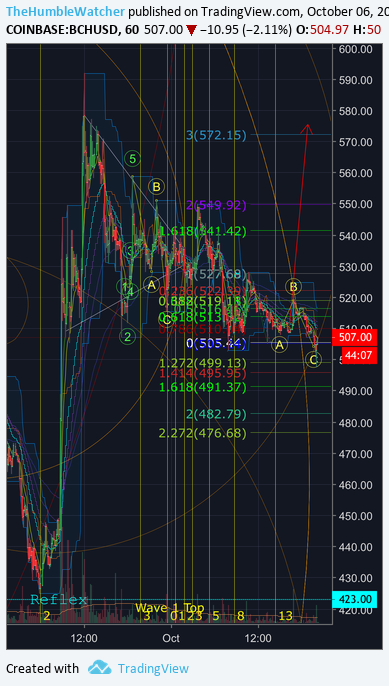Click the 430.00 price axis label
389x686 pixels.
pyautogui.click(x=356, y=578)
